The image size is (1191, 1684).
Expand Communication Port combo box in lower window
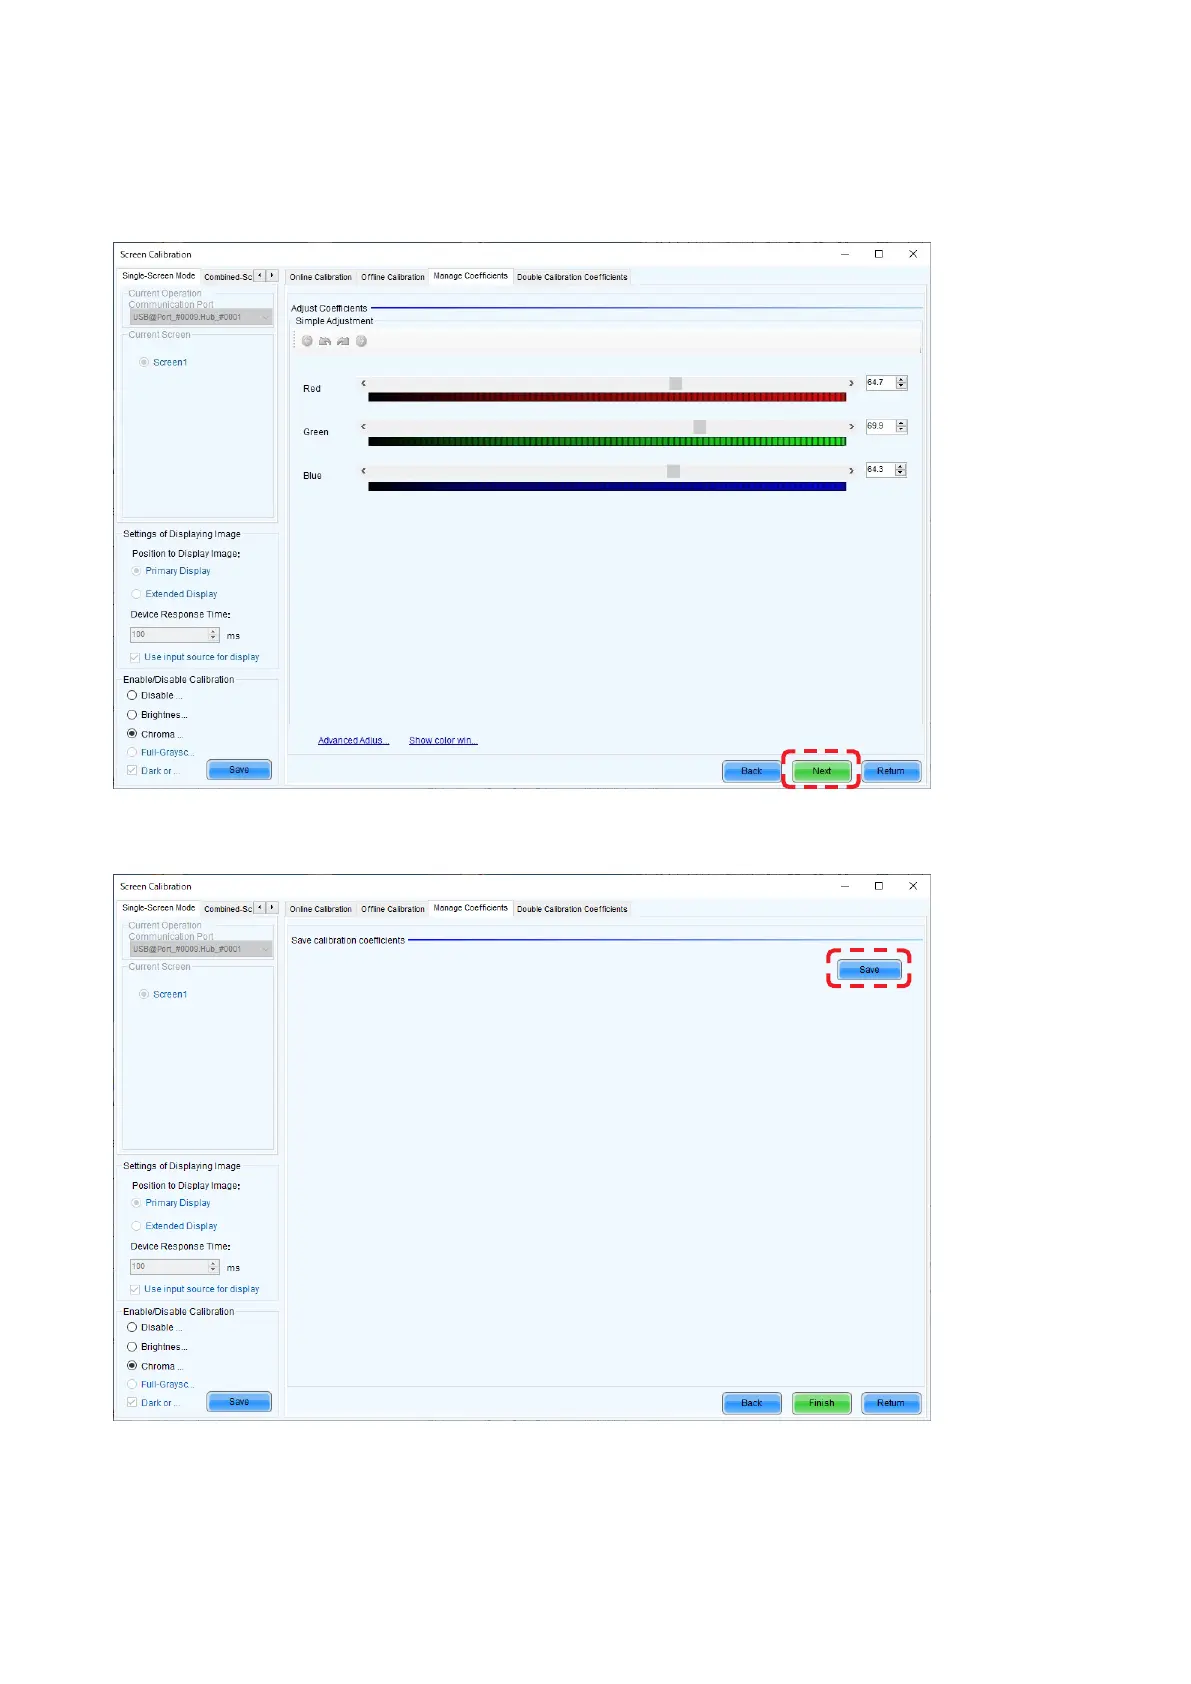pyautogui.click(x=265, y=949)
